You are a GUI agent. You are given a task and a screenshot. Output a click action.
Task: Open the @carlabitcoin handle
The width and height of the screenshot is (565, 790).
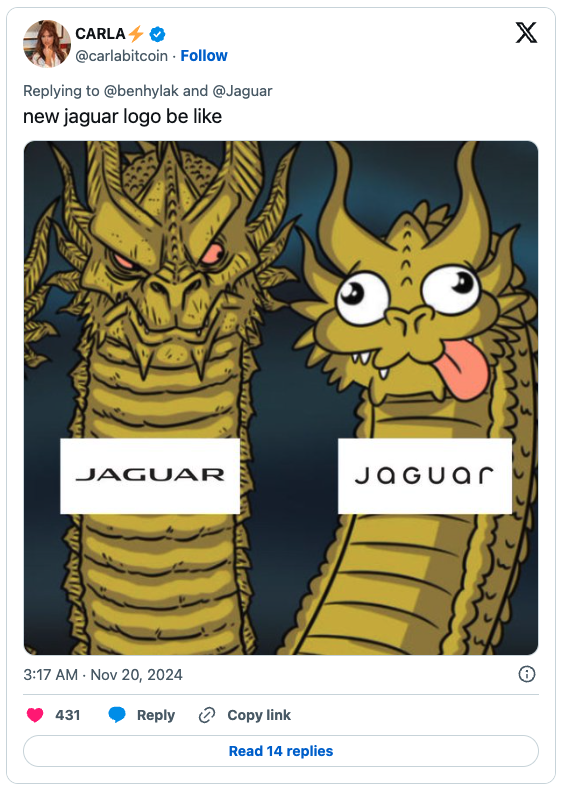[121, 55]
